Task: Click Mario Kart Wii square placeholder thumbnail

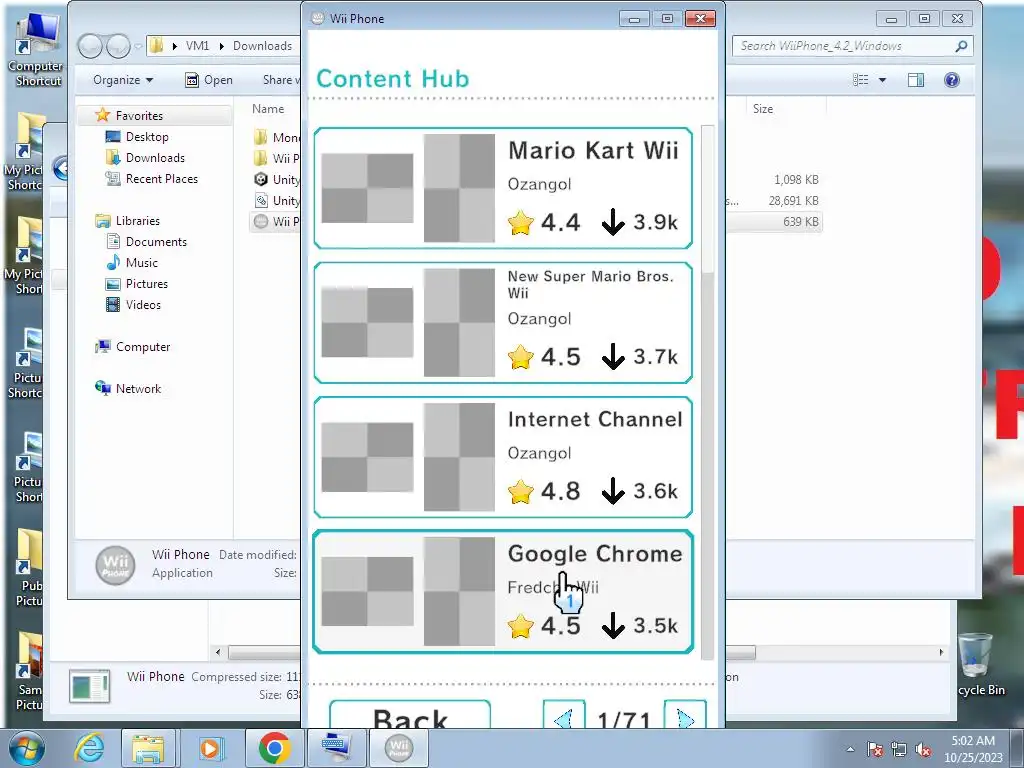Action: (x=367, y=188)
